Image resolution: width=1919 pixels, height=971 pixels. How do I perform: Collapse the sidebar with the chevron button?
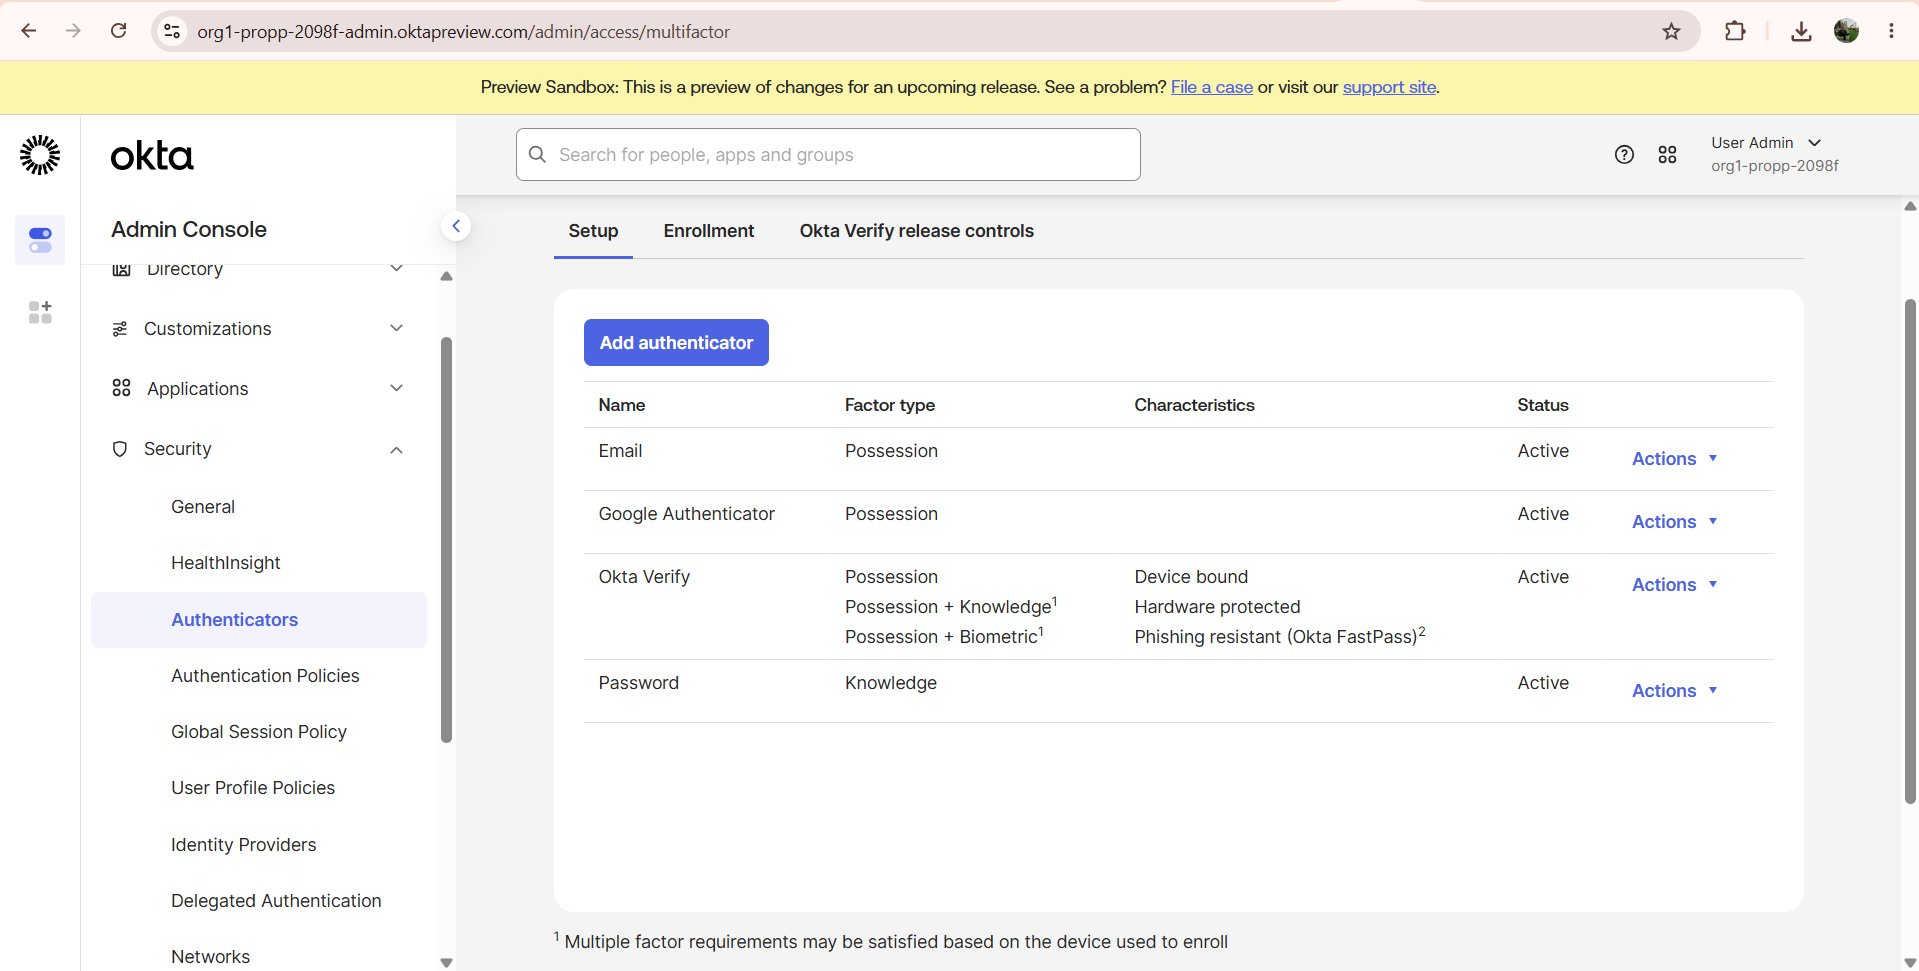click(x=456, y=226)
